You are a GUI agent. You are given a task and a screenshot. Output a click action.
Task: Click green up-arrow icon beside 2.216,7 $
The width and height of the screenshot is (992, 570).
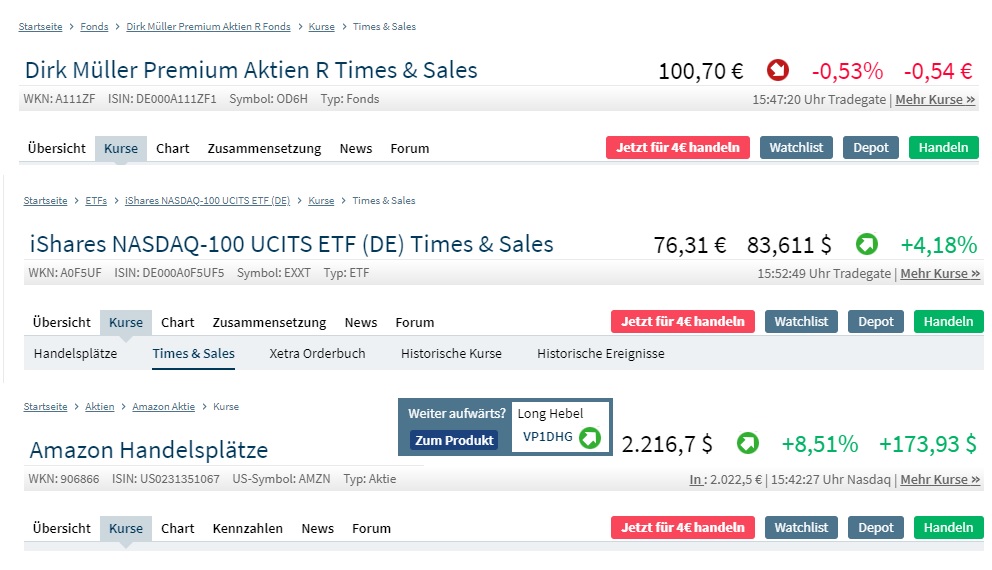click(x=747, y=443)
